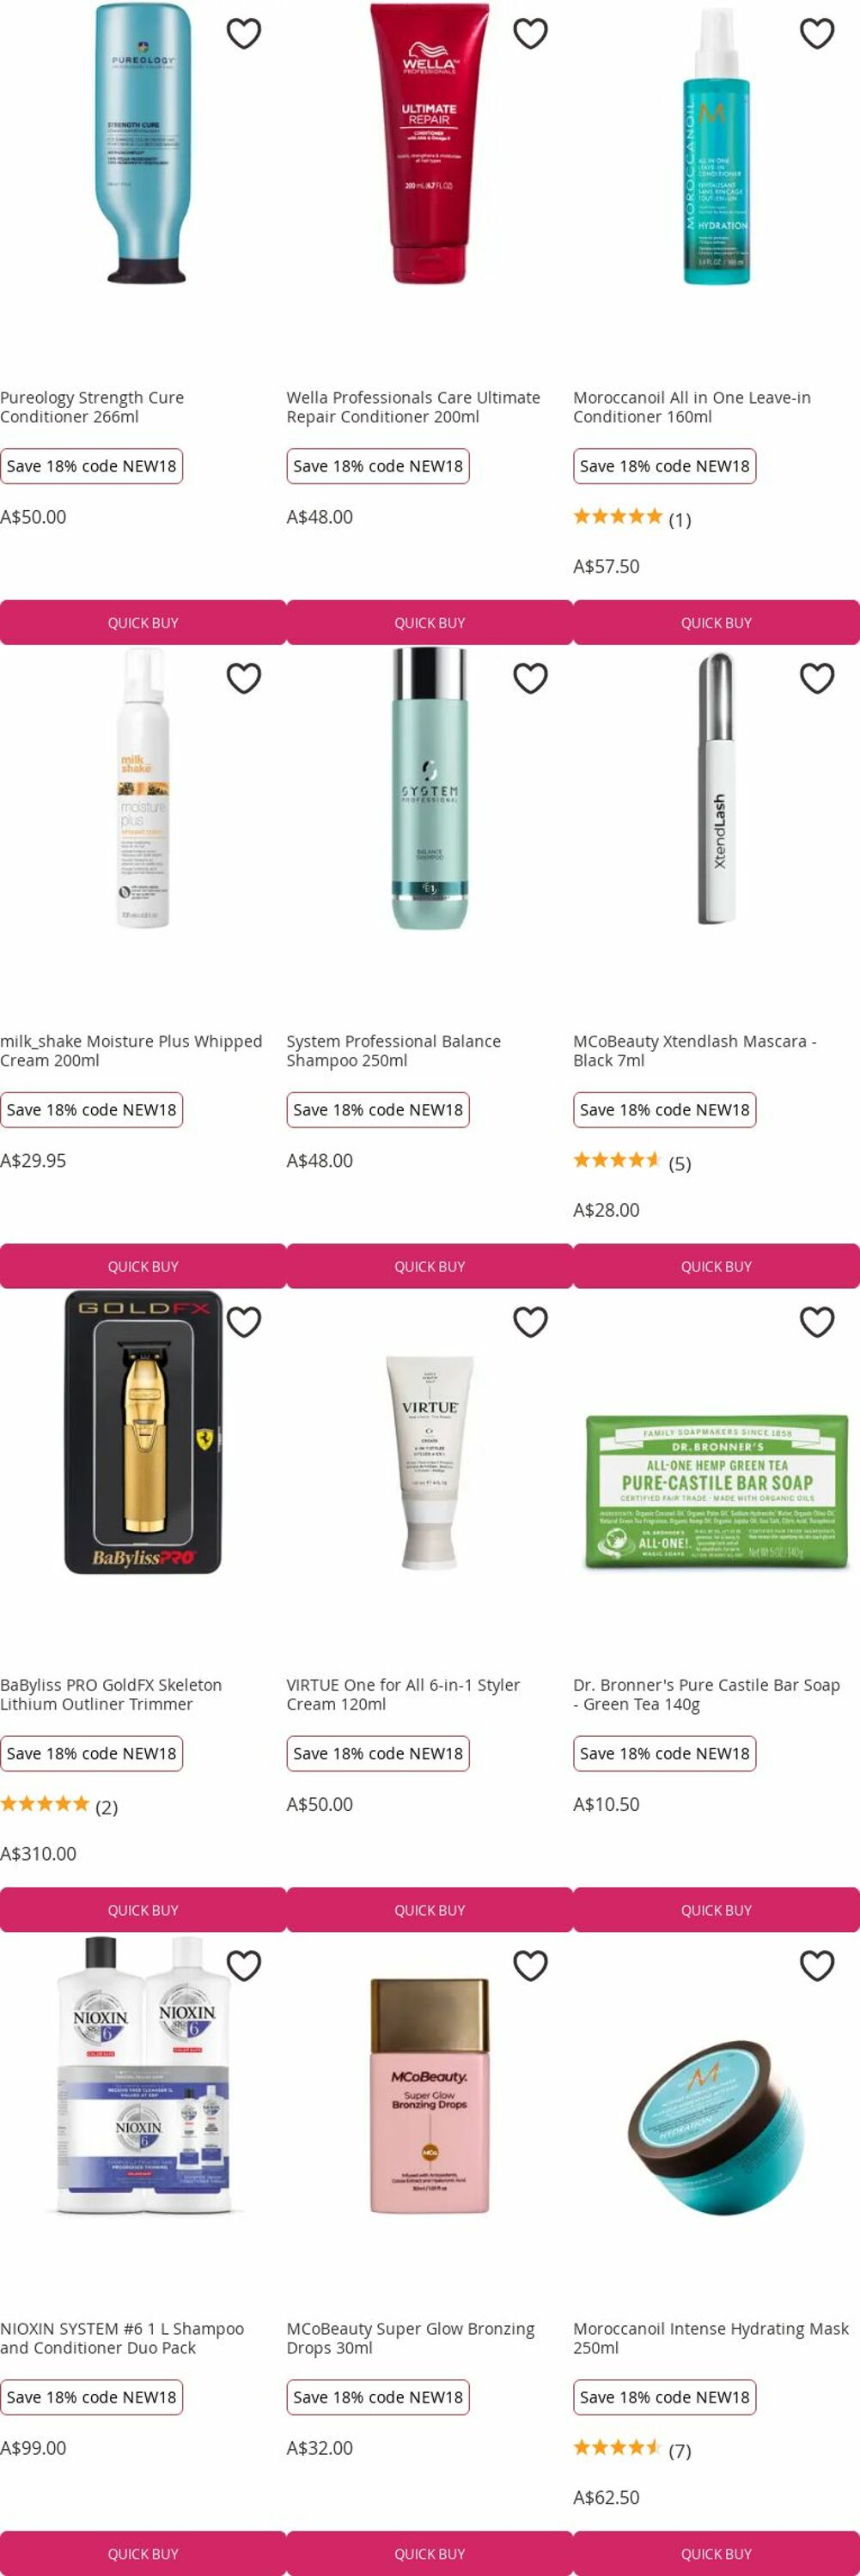
Task: Quick buy MCoBeauty Xtendlash Mascara
Action: tap(717, 1266)
